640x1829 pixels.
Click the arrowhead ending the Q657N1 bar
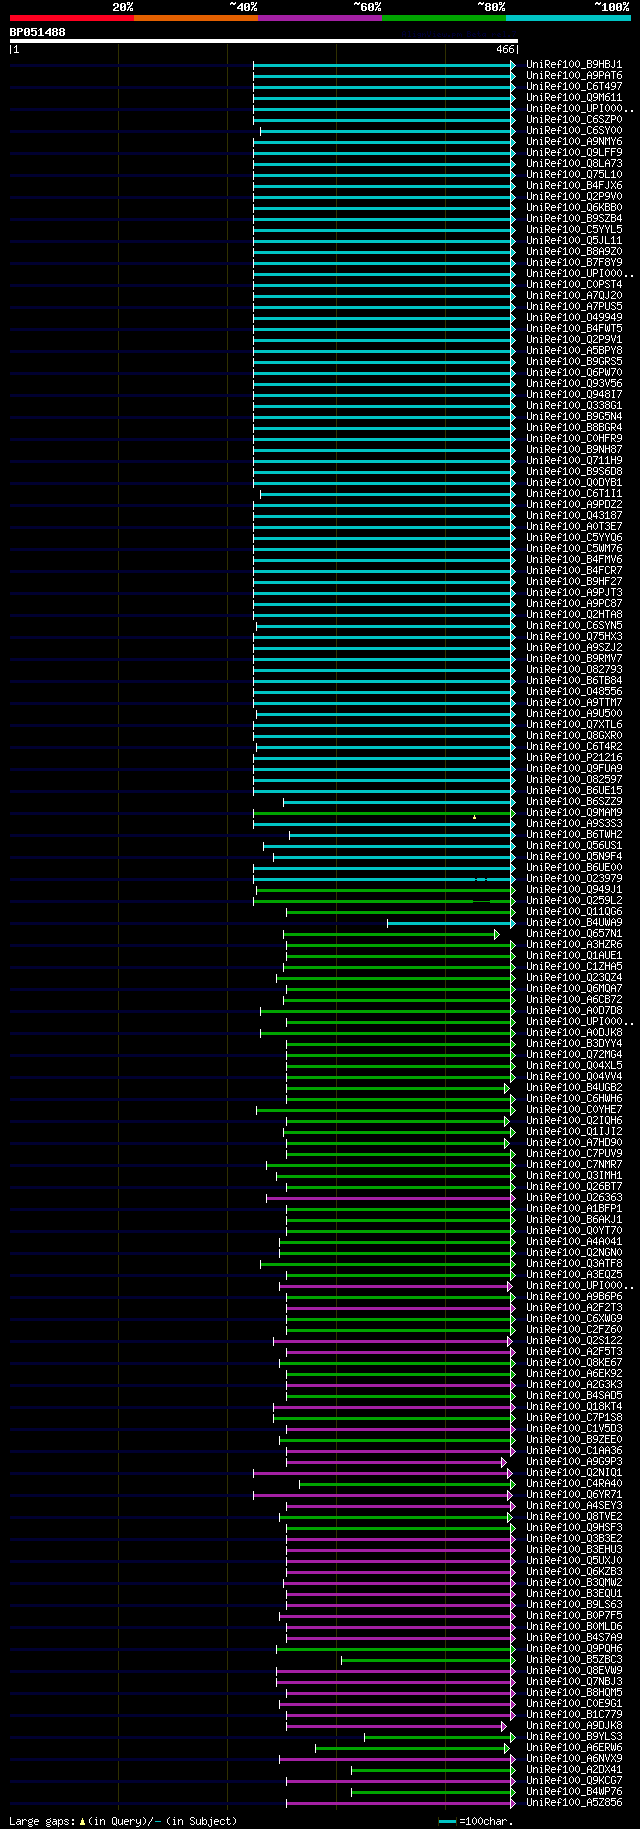(x=496, y=934)
